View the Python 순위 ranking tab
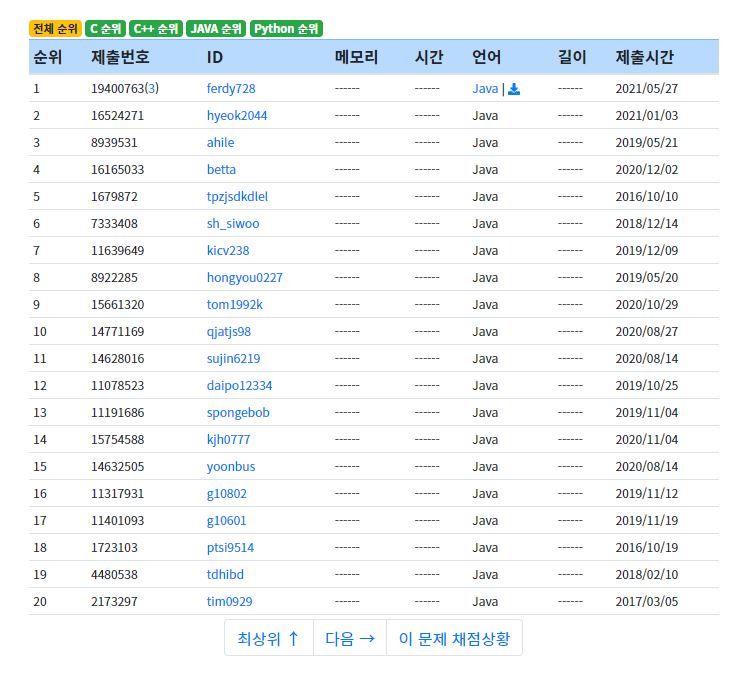742x674 pixels. [x=286, y=28]
